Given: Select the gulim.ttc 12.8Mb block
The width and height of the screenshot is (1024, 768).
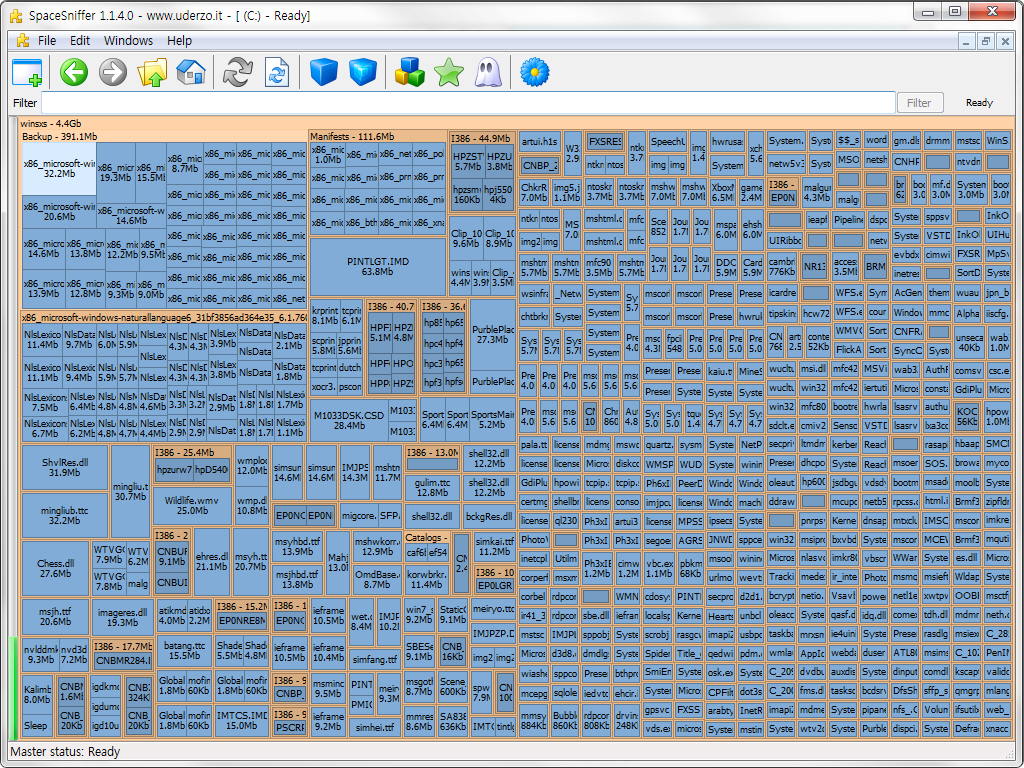Looking at the screenshot, I should click(432, 487).
